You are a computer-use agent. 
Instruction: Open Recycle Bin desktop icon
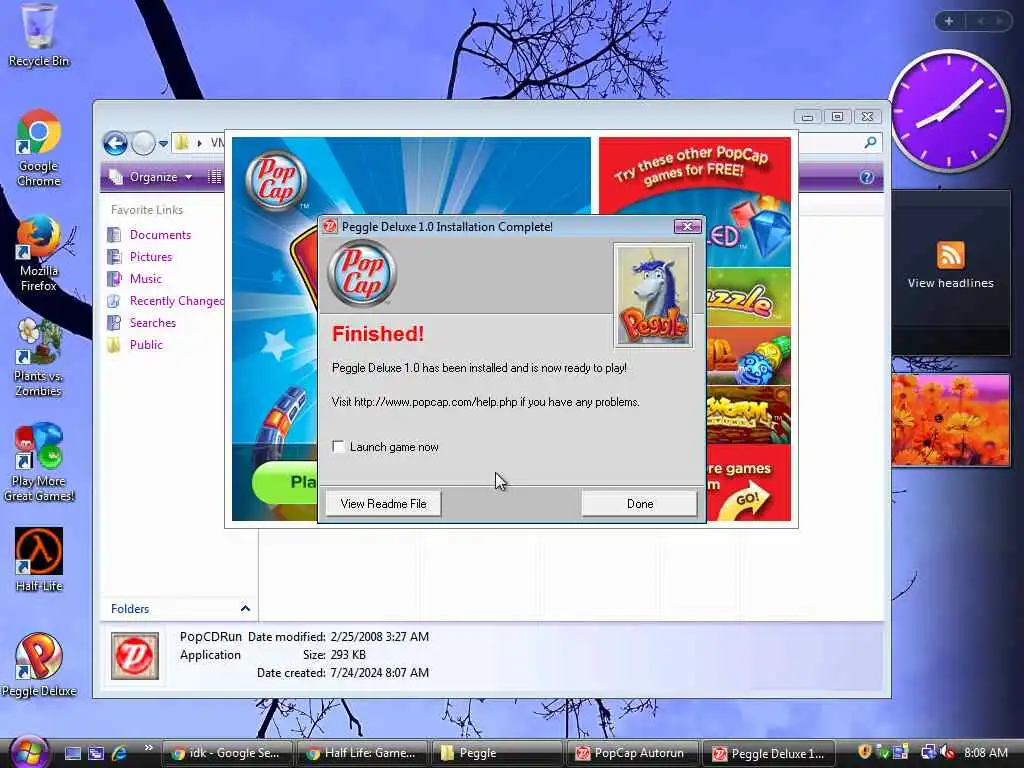pos(39,36)
